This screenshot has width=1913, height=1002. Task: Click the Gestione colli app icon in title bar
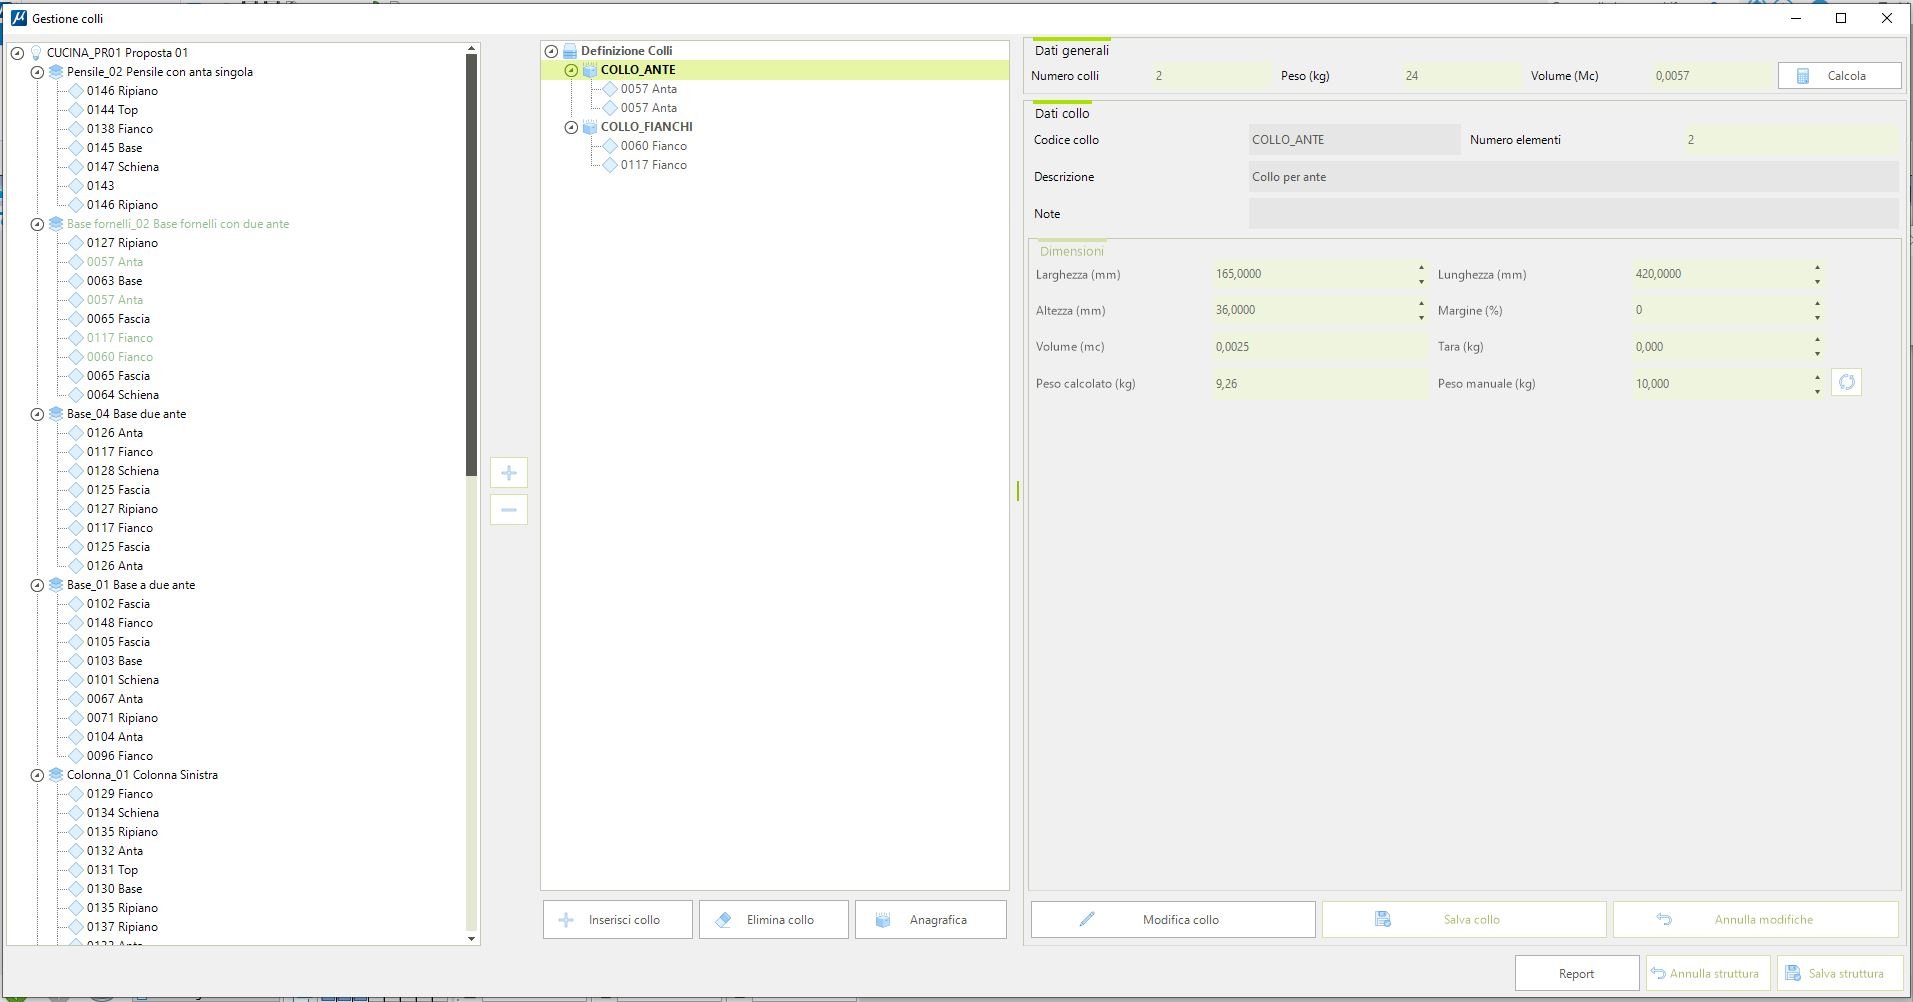(18, 18)
